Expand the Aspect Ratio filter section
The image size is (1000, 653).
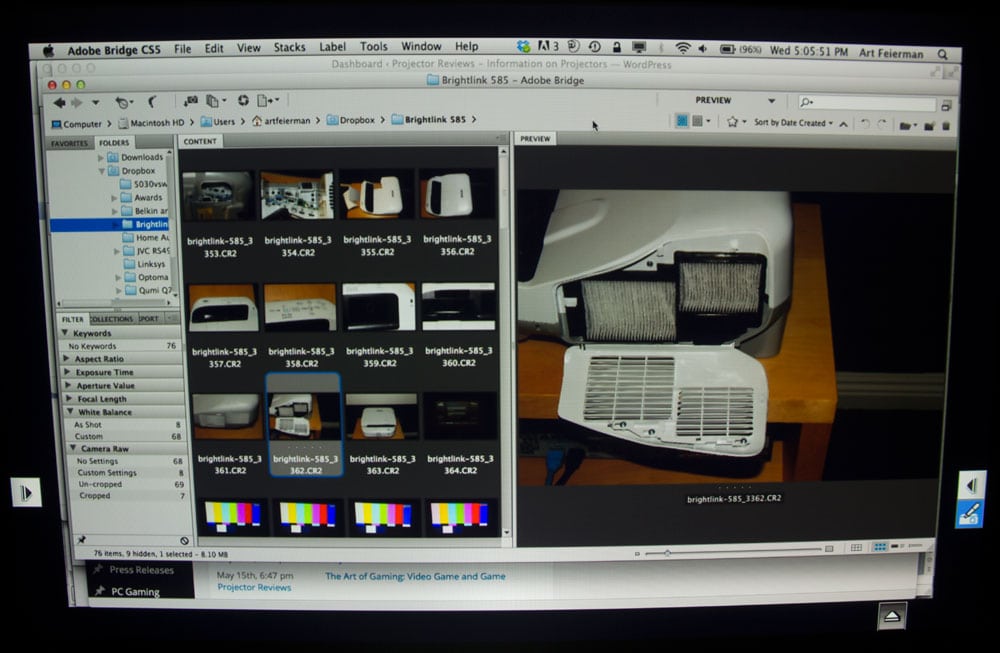click(98, 359)
